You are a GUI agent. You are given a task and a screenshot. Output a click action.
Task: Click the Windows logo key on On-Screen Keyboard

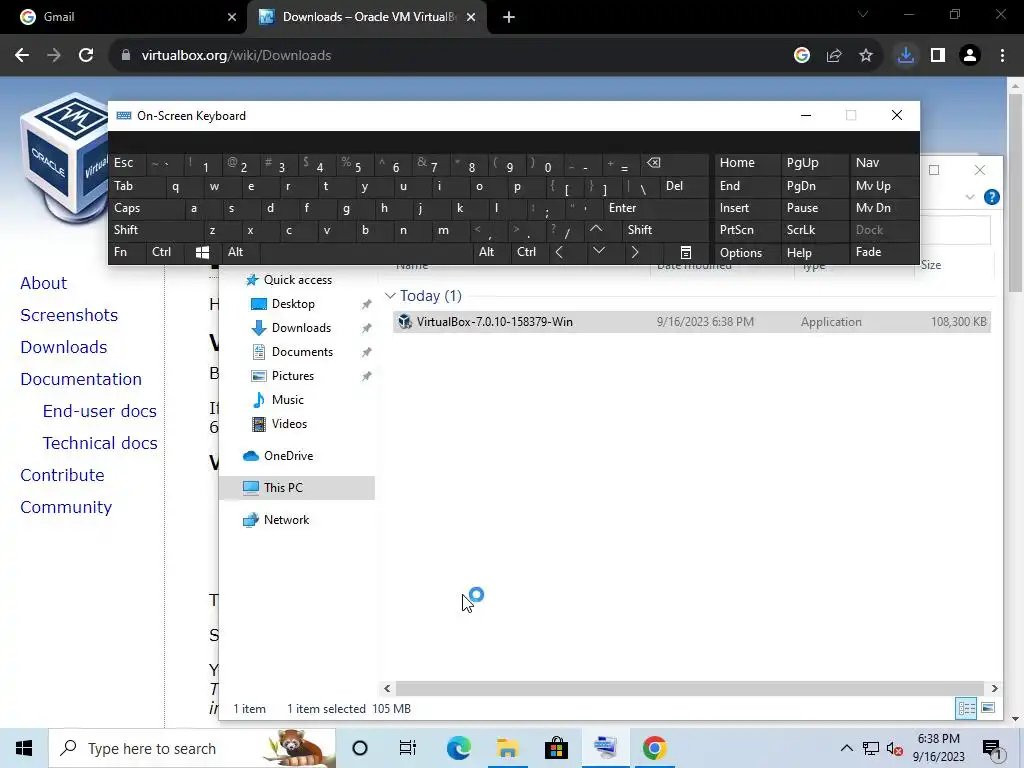202,252
